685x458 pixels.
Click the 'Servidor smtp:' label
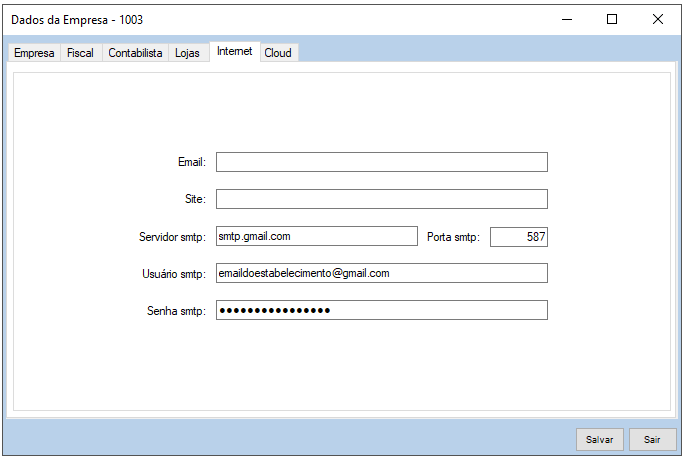[x=172, y=237]
